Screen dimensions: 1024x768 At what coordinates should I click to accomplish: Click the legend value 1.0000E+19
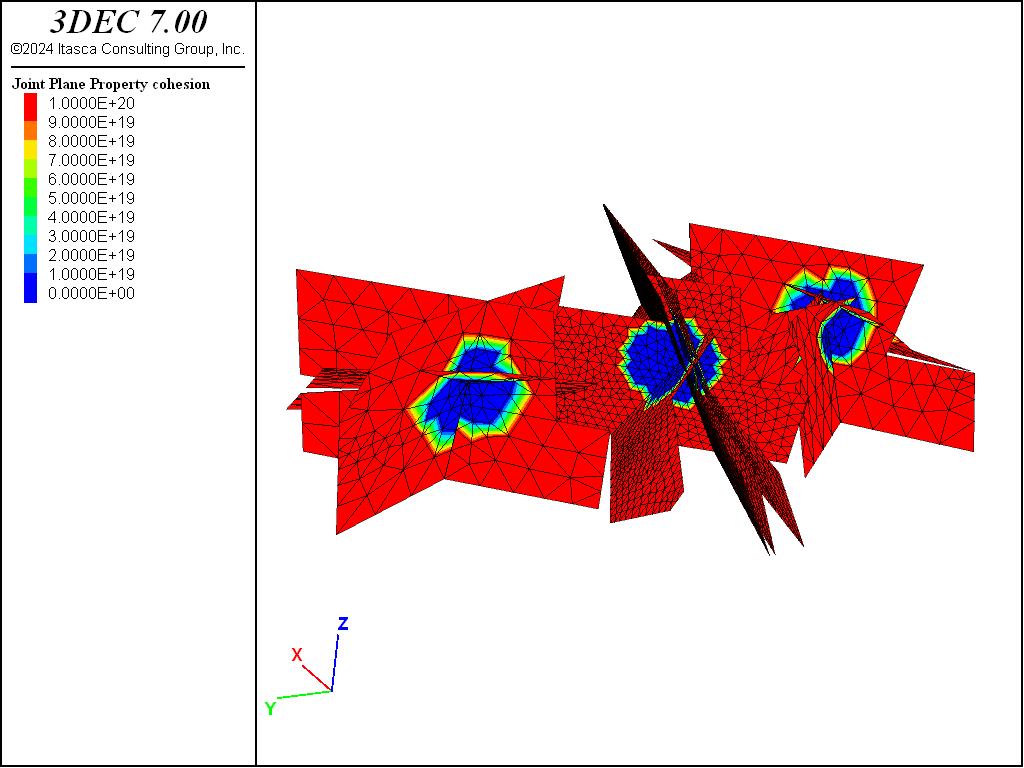91,274
